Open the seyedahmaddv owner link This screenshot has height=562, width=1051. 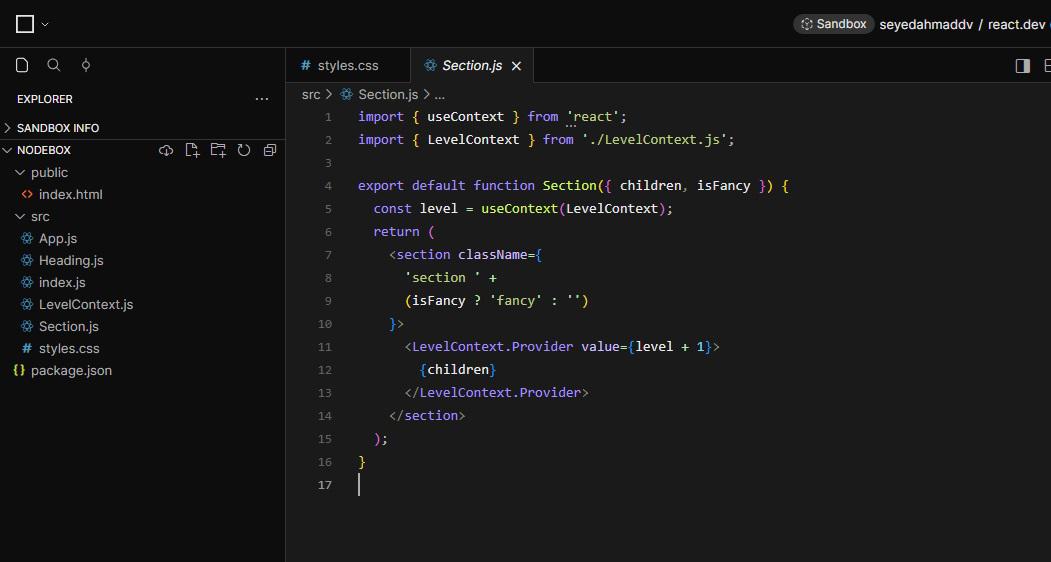coord(926,25)
